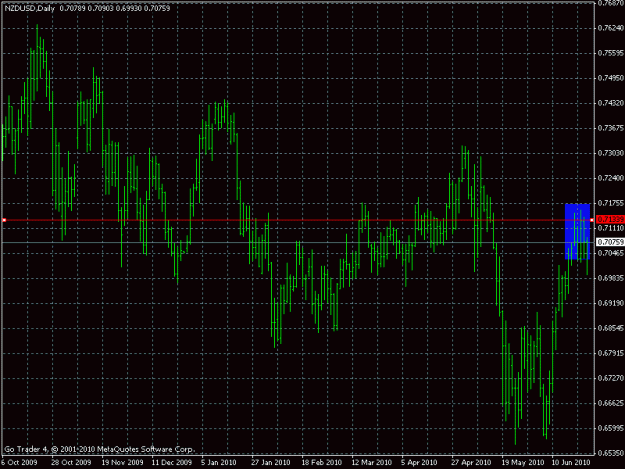Click the 0.74320 price scale value

pyautogui.click(x=611, y=103)
